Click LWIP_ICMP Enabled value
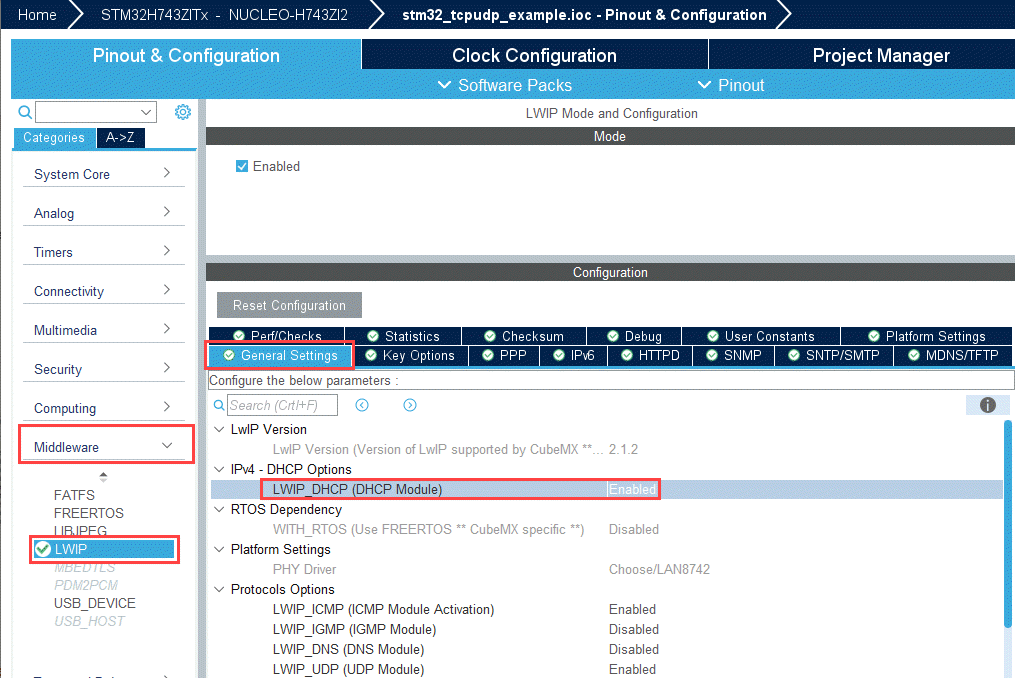 632,609
